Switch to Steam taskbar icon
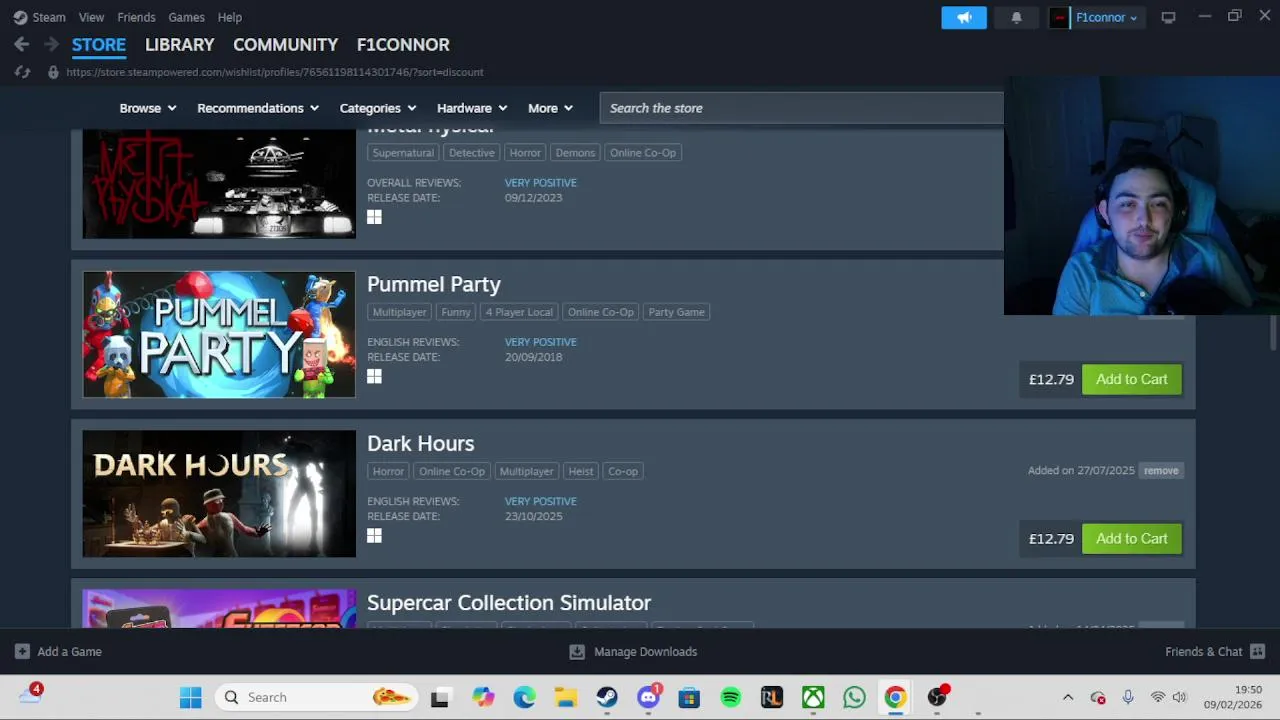This screenshot has width=1280, height=720. coord(607,697)
